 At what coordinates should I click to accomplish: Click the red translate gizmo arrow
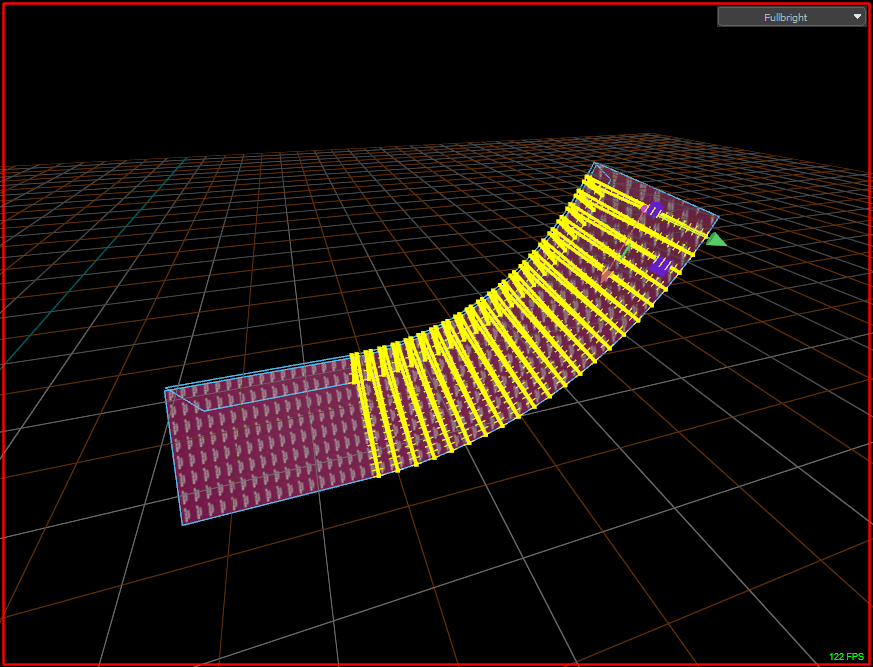[606, 275]
